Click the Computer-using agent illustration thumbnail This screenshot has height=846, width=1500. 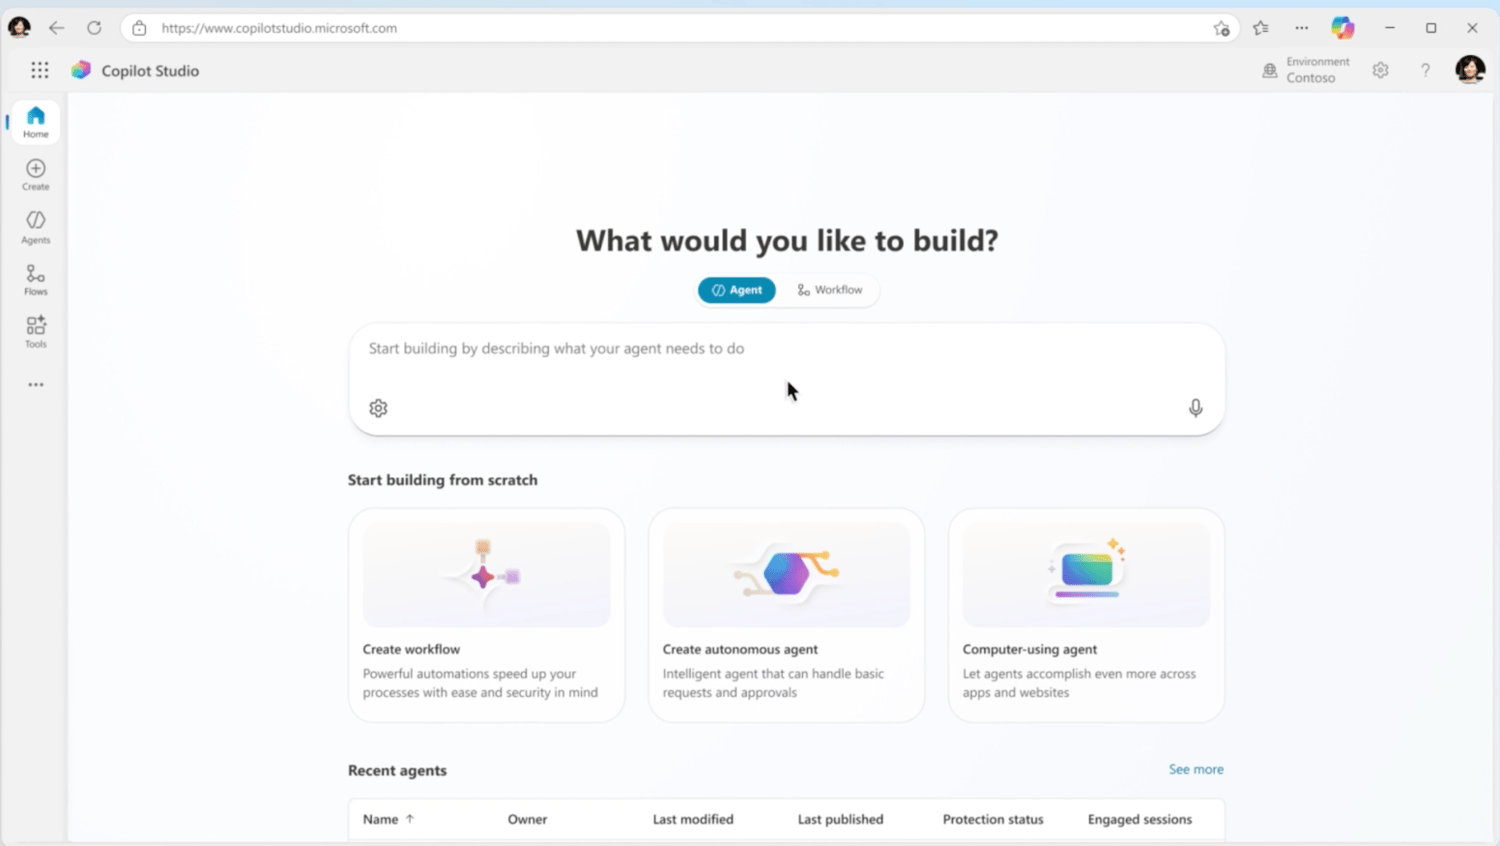pyautogui.click(x=1086, y=575)
